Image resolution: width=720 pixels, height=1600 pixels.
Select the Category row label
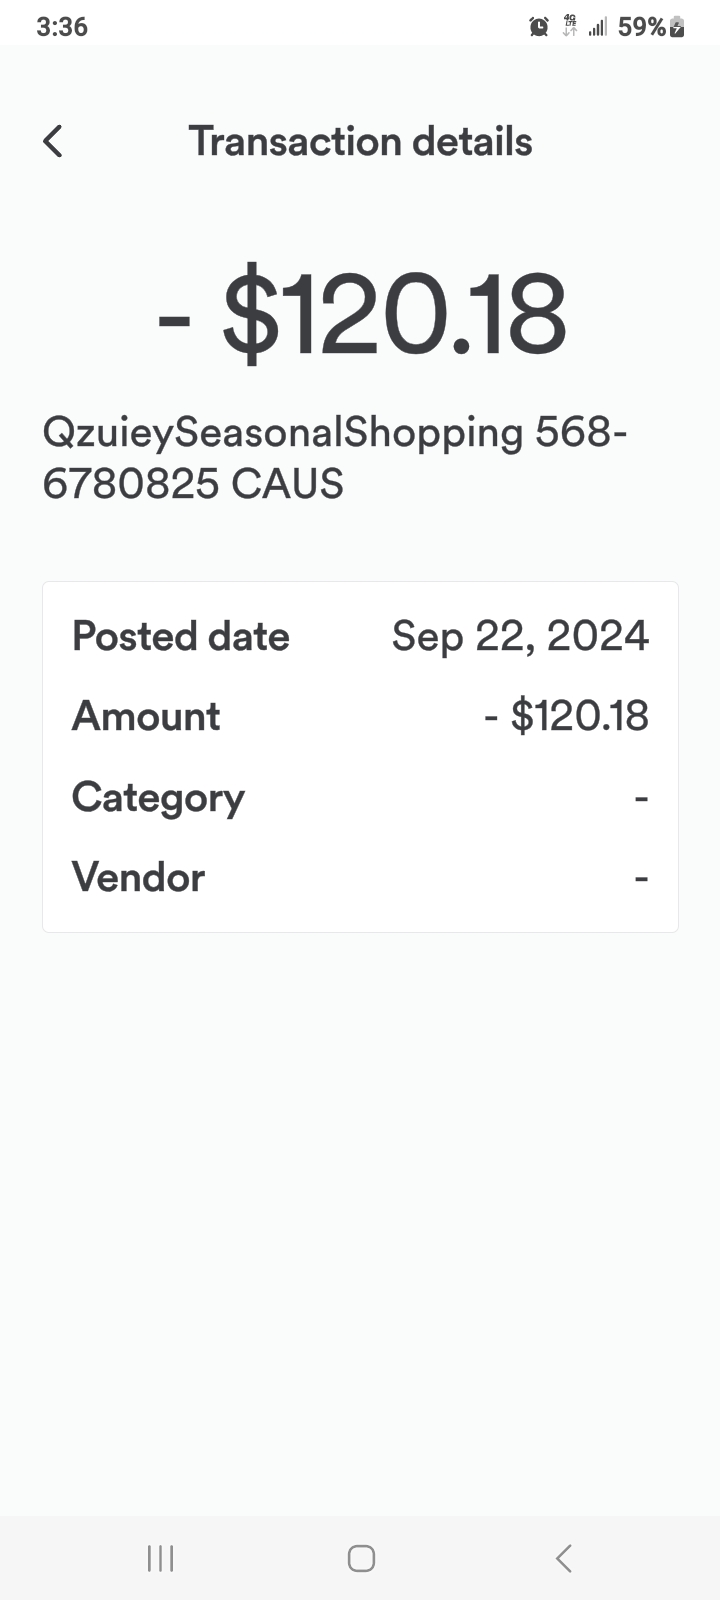pos(158,798)
